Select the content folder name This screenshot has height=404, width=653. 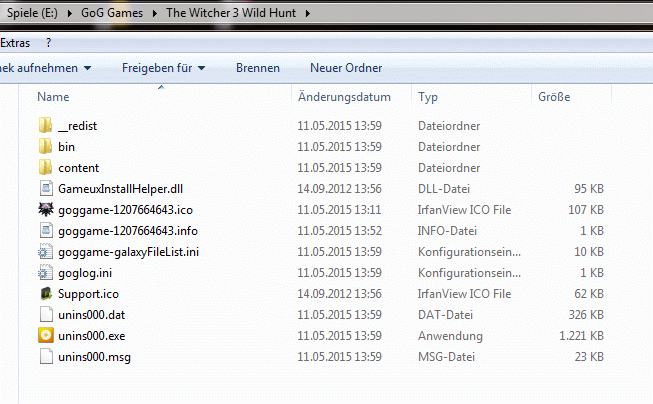[x=78, y=168]
